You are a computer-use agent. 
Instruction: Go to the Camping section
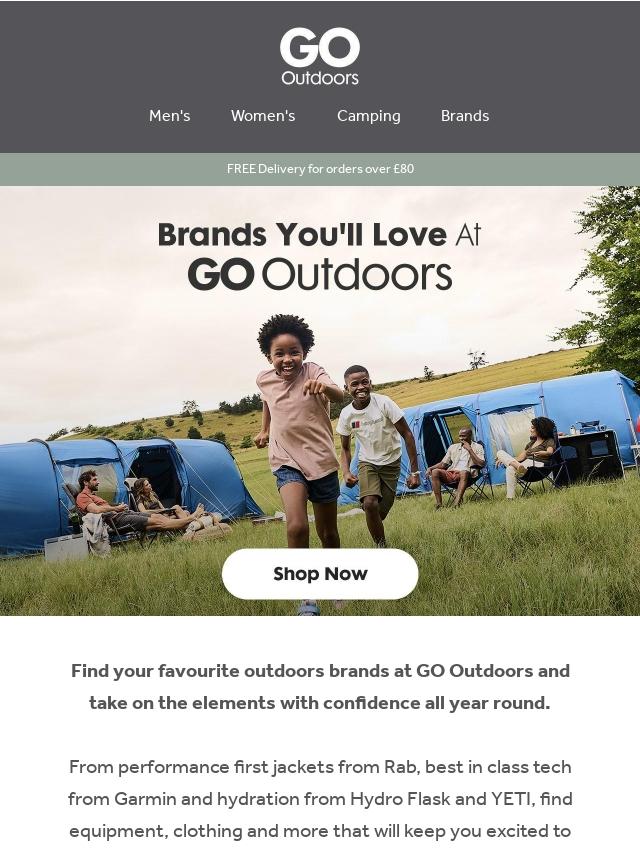(369, 116)
